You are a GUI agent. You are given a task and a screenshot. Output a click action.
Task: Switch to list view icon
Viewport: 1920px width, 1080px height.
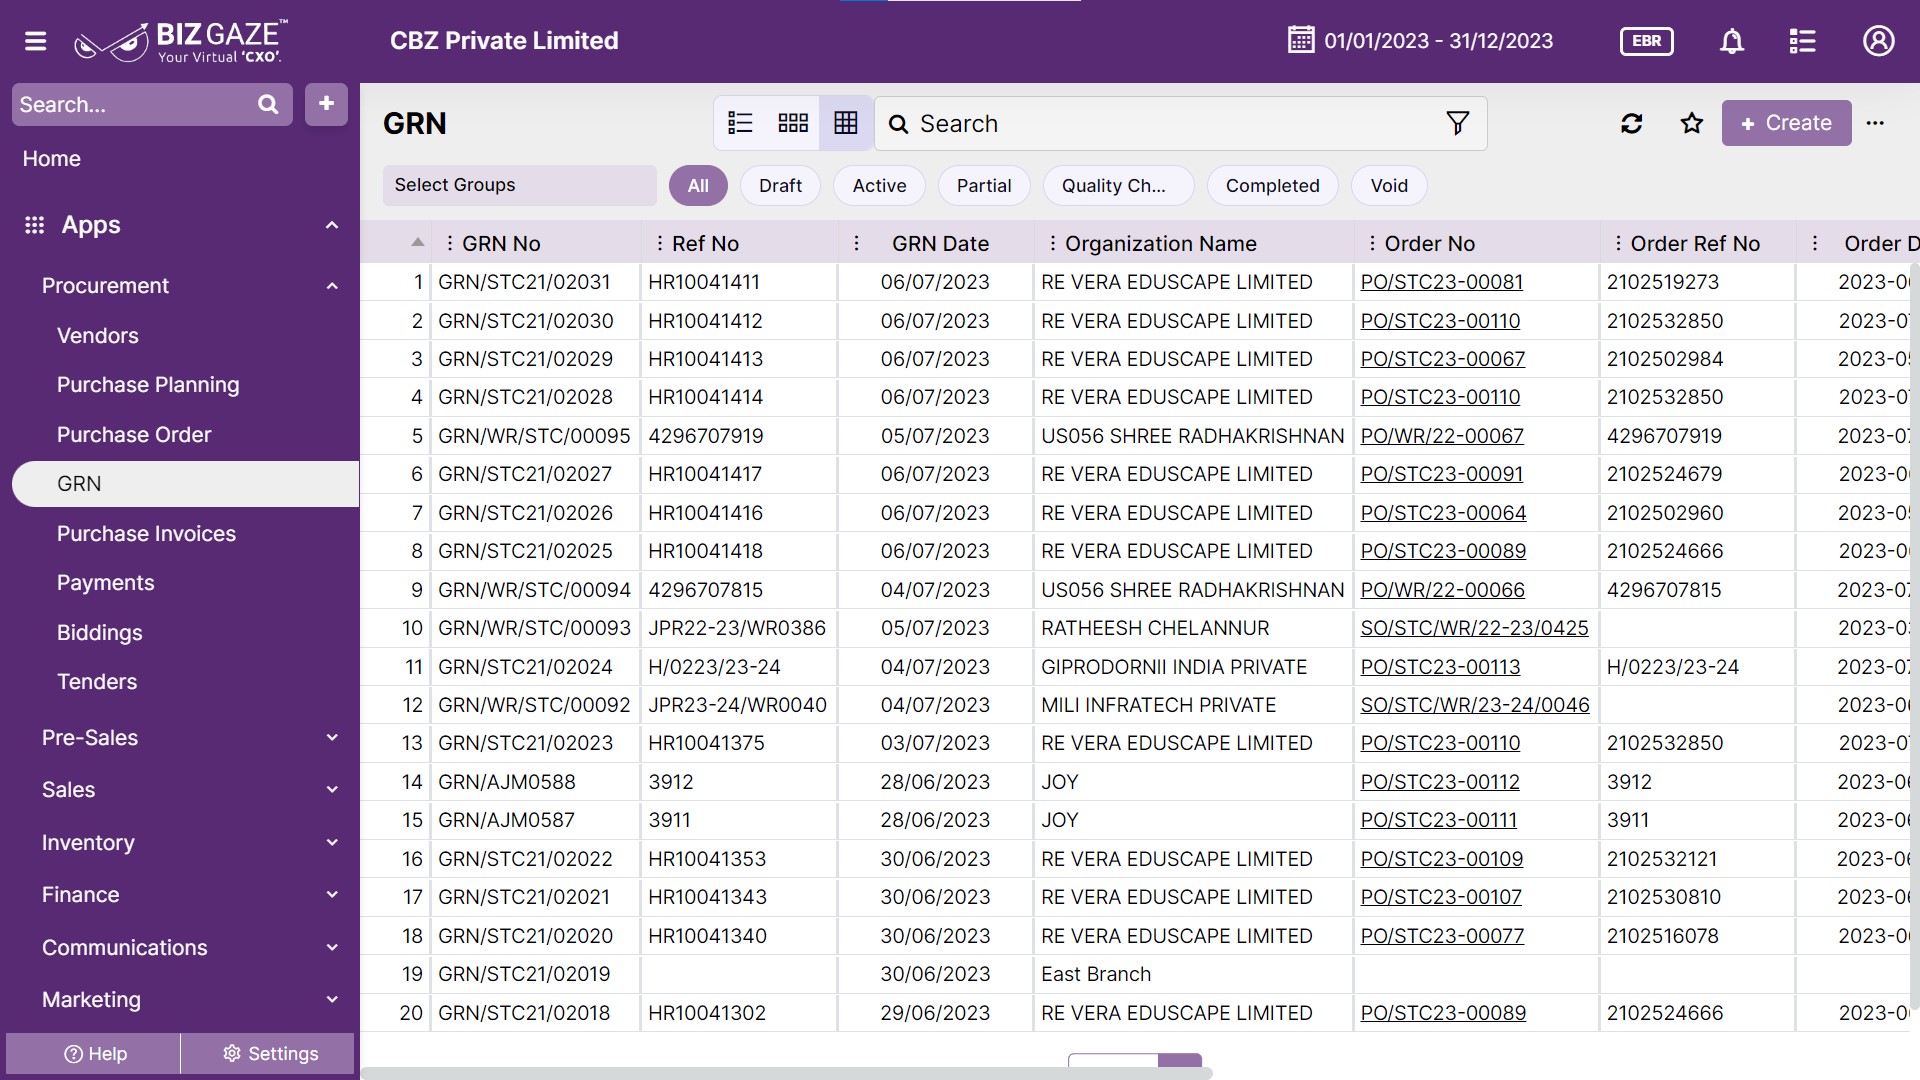740,123
